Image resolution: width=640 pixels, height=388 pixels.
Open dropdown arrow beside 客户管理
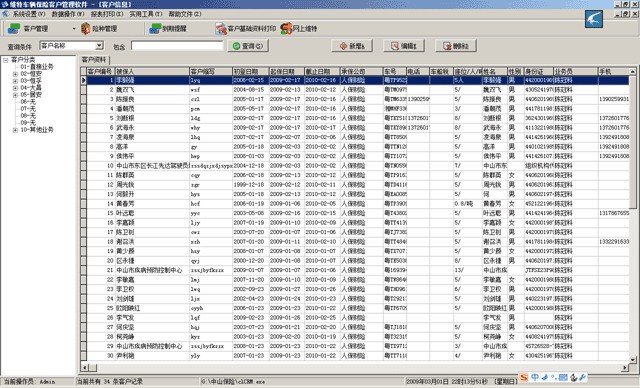74,29
